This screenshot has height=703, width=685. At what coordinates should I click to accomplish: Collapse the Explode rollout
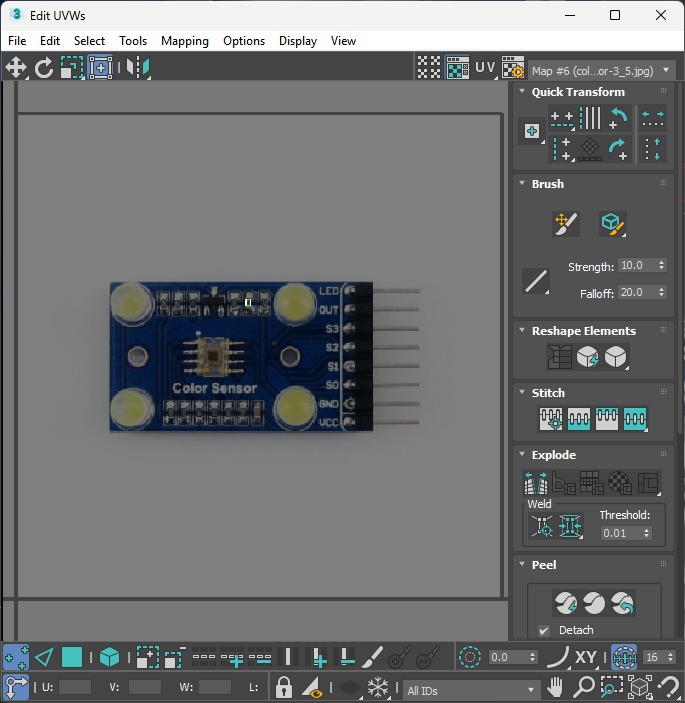pos(522,454)
